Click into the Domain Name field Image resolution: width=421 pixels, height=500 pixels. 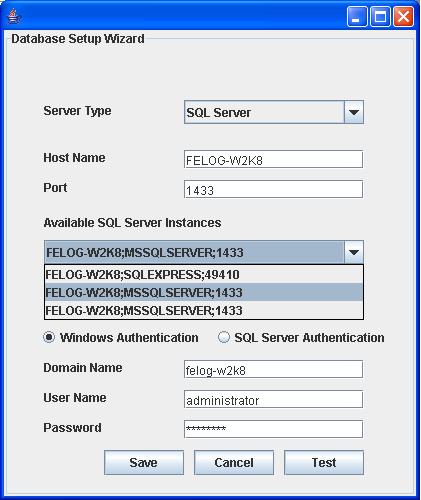pyautogui.click(x=273, y=369)
